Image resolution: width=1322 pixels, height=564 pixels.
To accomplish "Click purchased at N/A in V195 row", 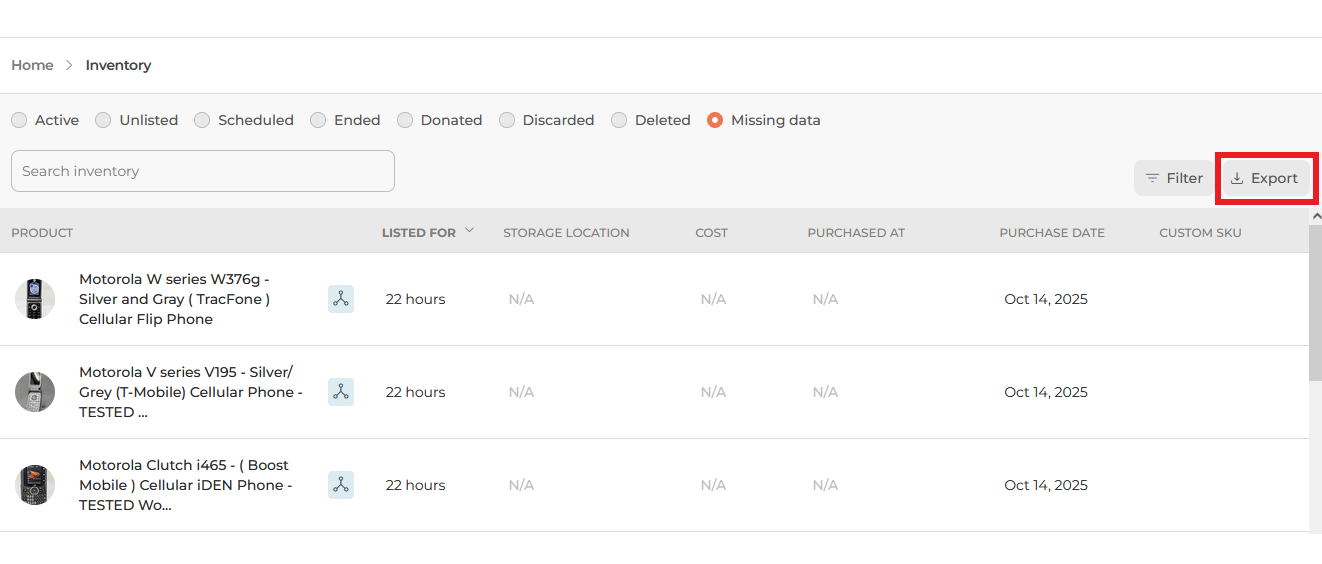I will point(825,392).
